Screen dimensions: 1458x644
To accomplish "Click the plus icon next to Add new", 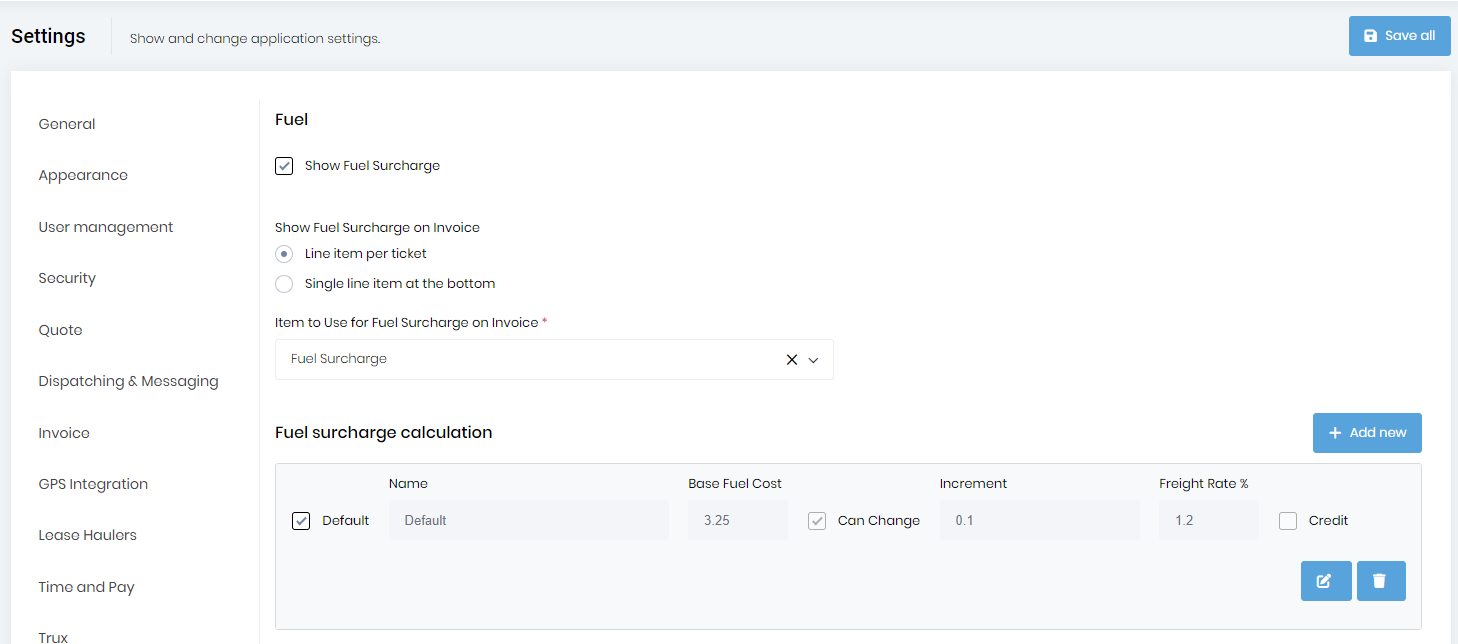I will pyautogui.click(x=1335, y=432).
